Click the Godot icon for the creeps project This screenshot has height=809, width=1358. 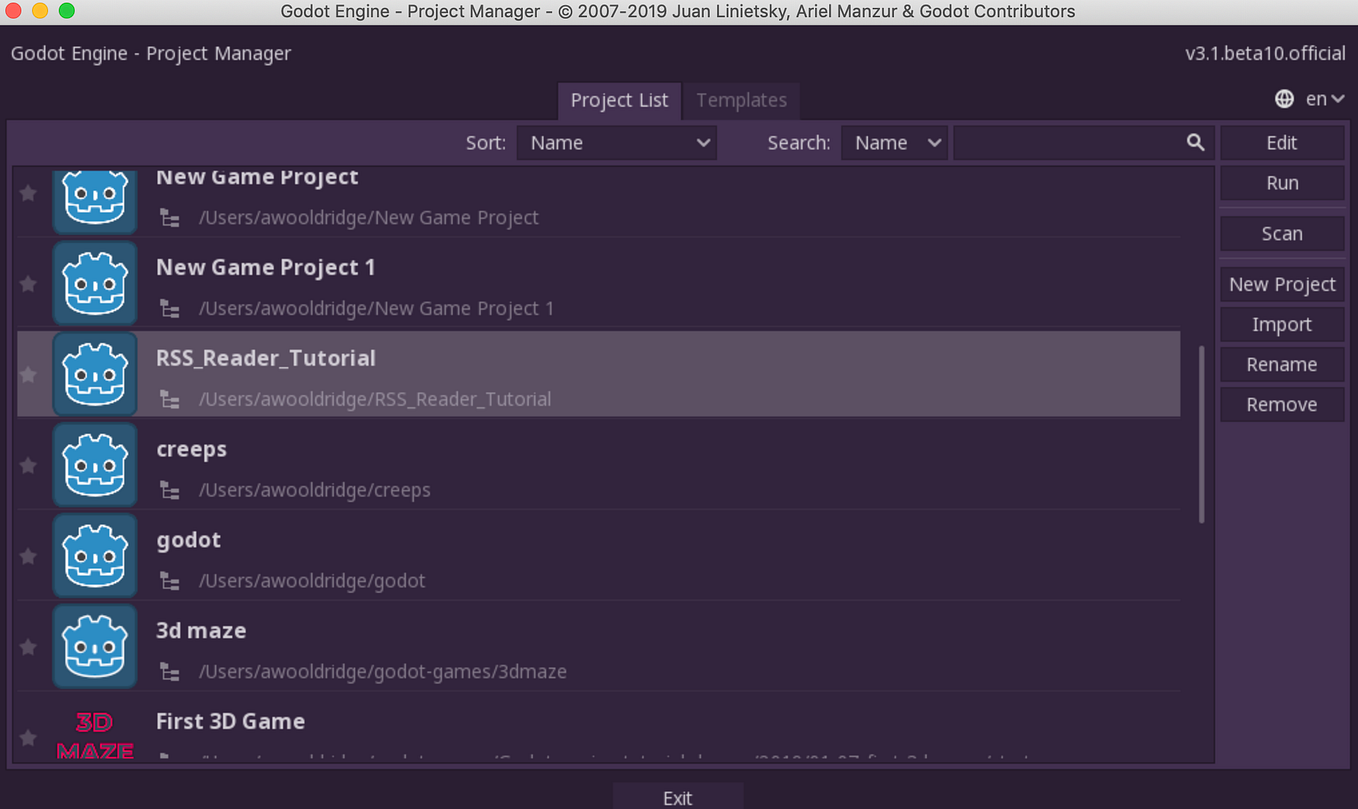(95, 465)
